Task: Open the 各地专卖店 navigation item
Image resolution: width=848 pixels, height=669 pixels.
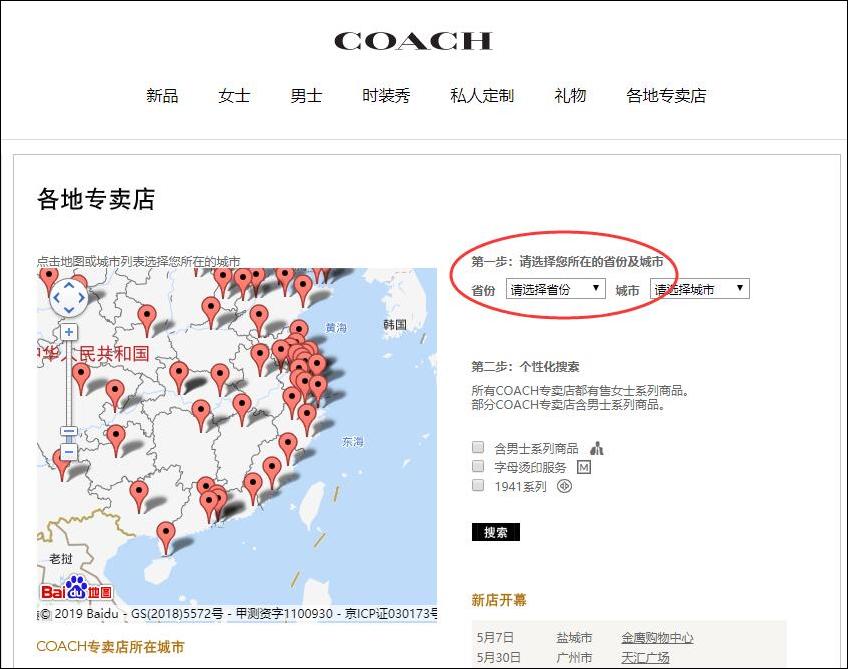Action: click(x=666, y=96)
